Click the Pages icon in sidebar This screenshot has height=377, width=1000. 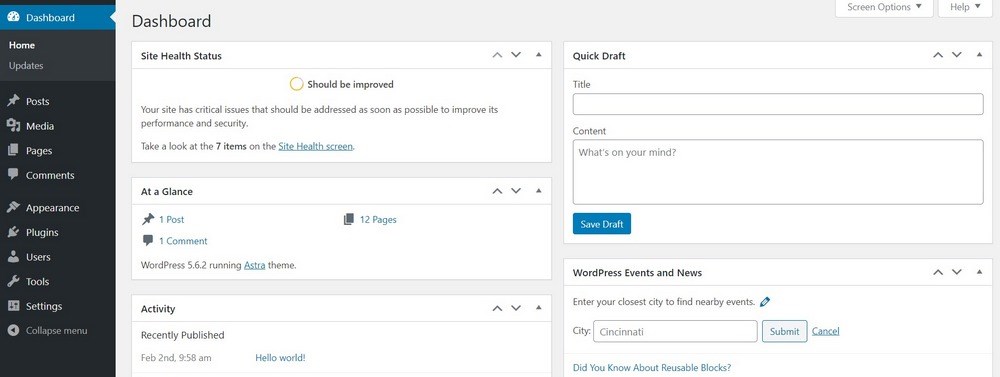coord(13,151)
